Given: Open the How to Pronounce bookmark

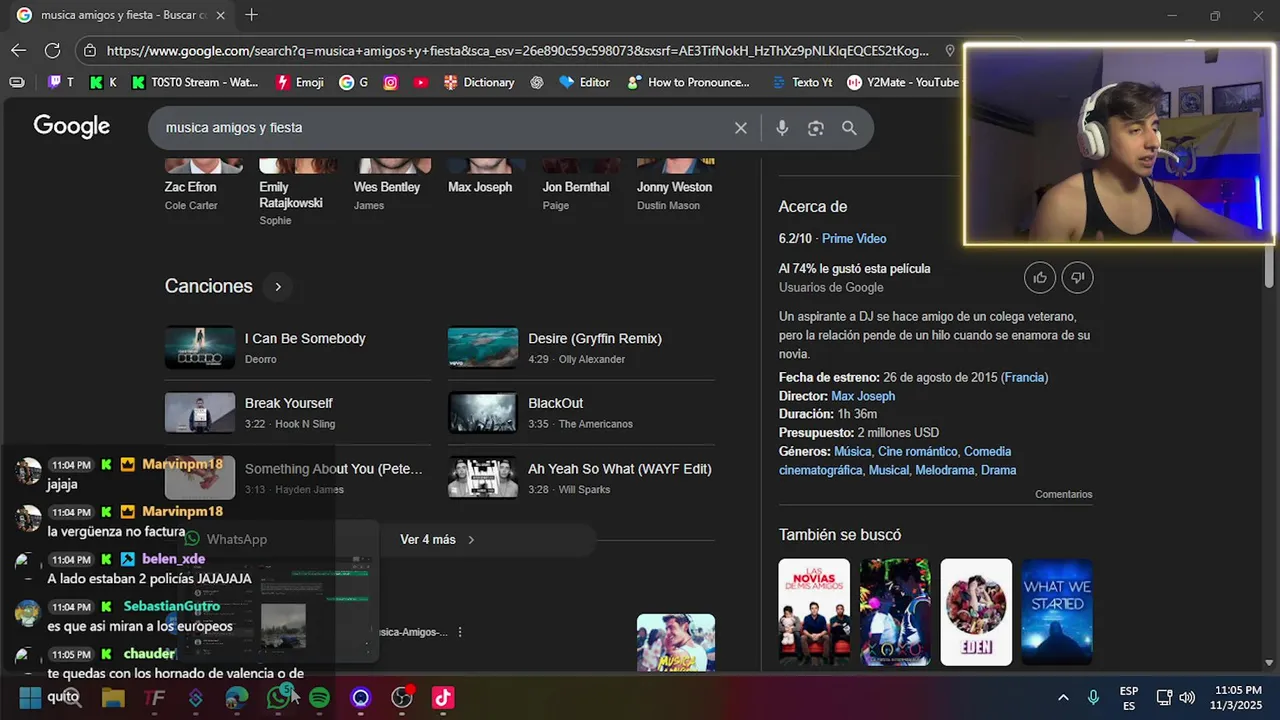Looking at the screenshot, I should pos(688,82).
